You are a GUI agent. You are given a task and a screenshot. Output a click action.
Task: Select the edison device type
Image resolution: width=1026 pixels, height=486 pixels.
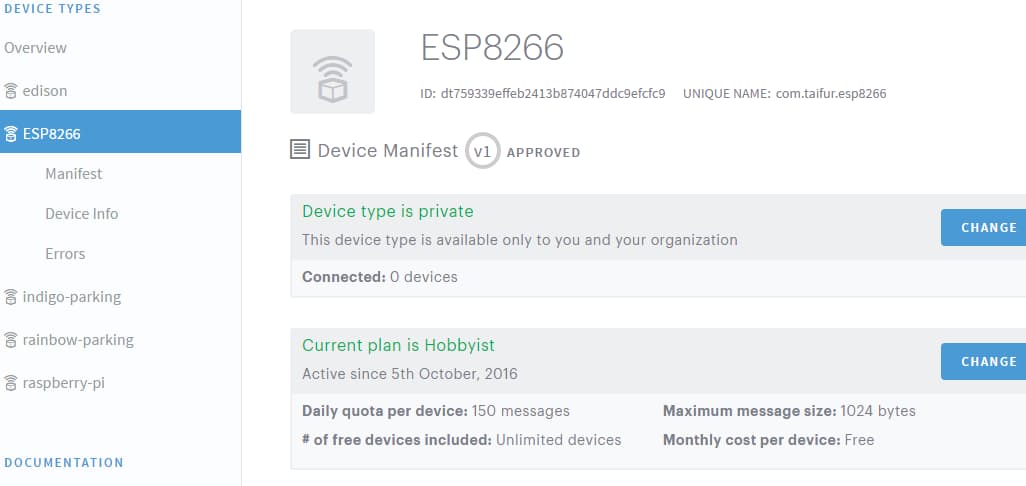click(44, 91)
